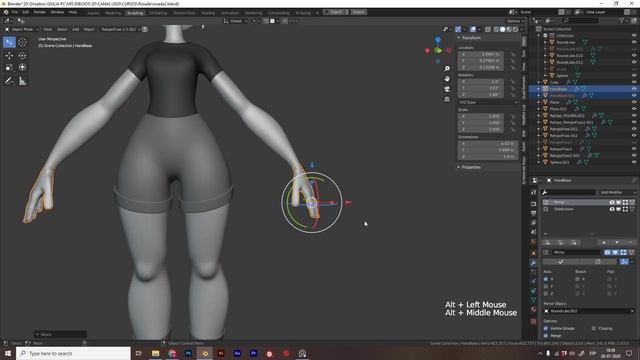Select the Scale tool
This screenshot has width=640, height=360.
[x=9, y=67]
